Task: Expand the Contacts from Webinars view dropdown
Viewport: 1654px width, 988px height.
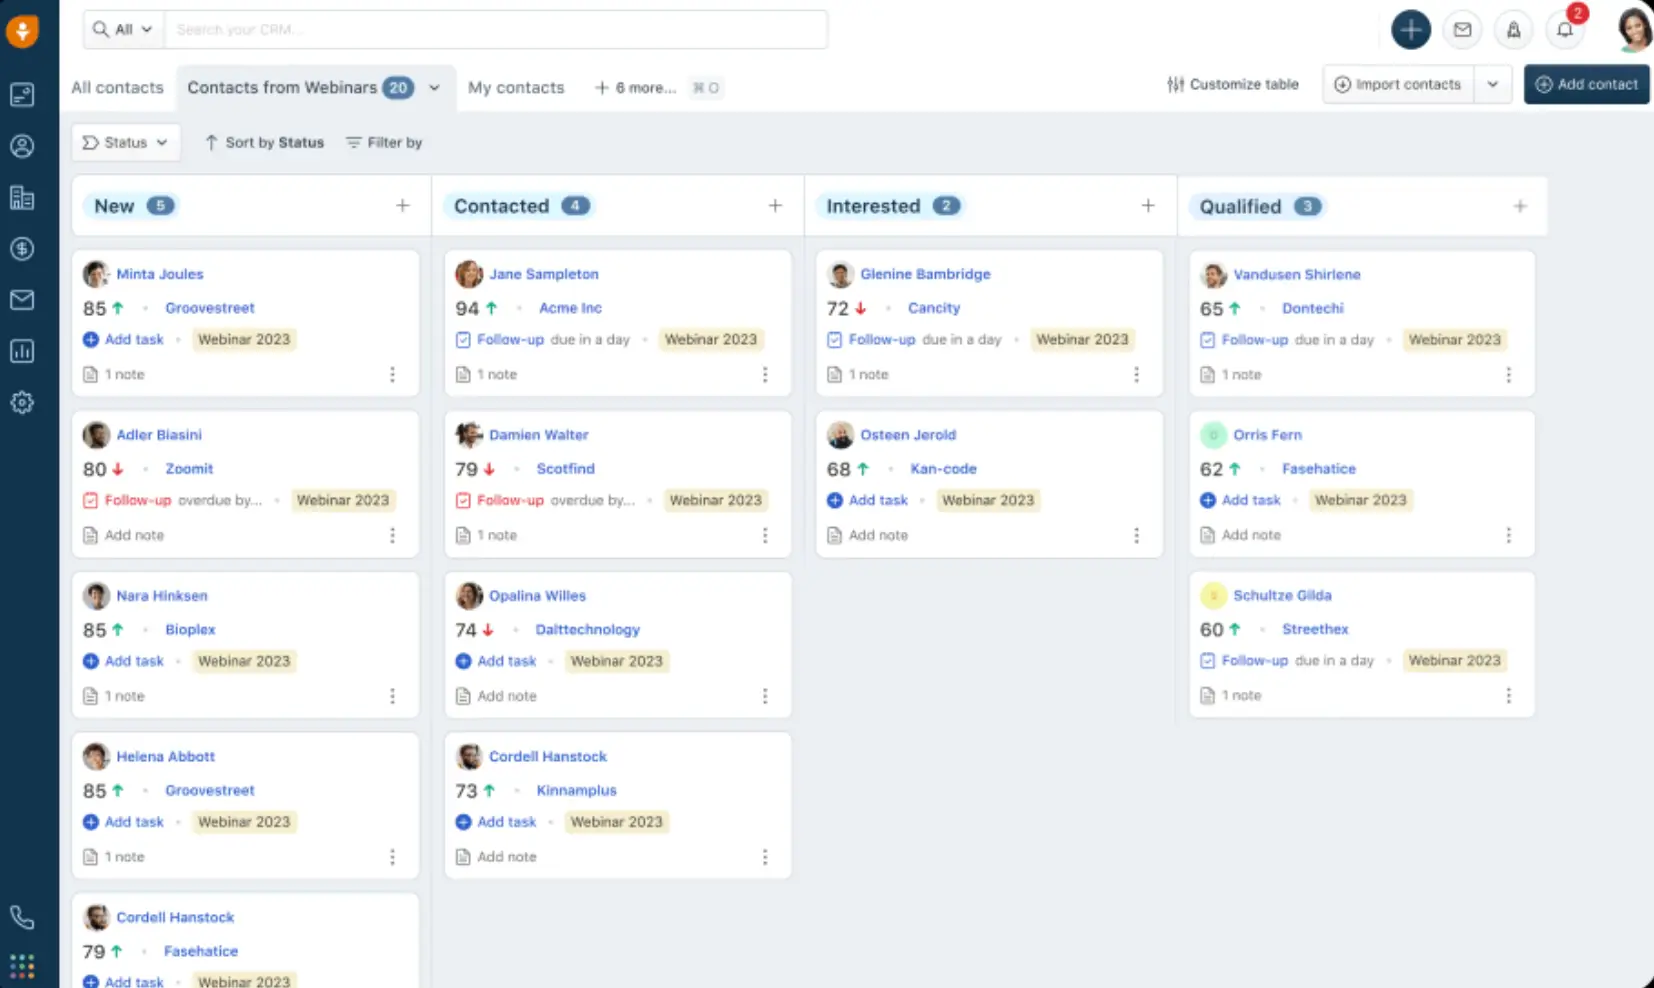Action: [434, 87]
